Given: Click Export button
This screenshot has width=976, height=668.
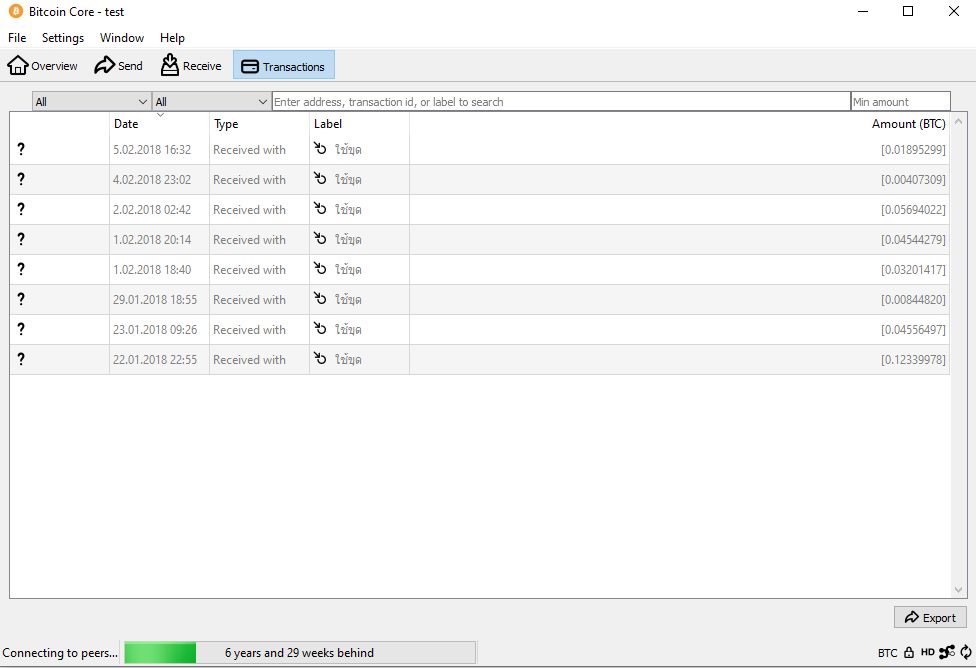Looking at the screenshot, I should point(930,618).
